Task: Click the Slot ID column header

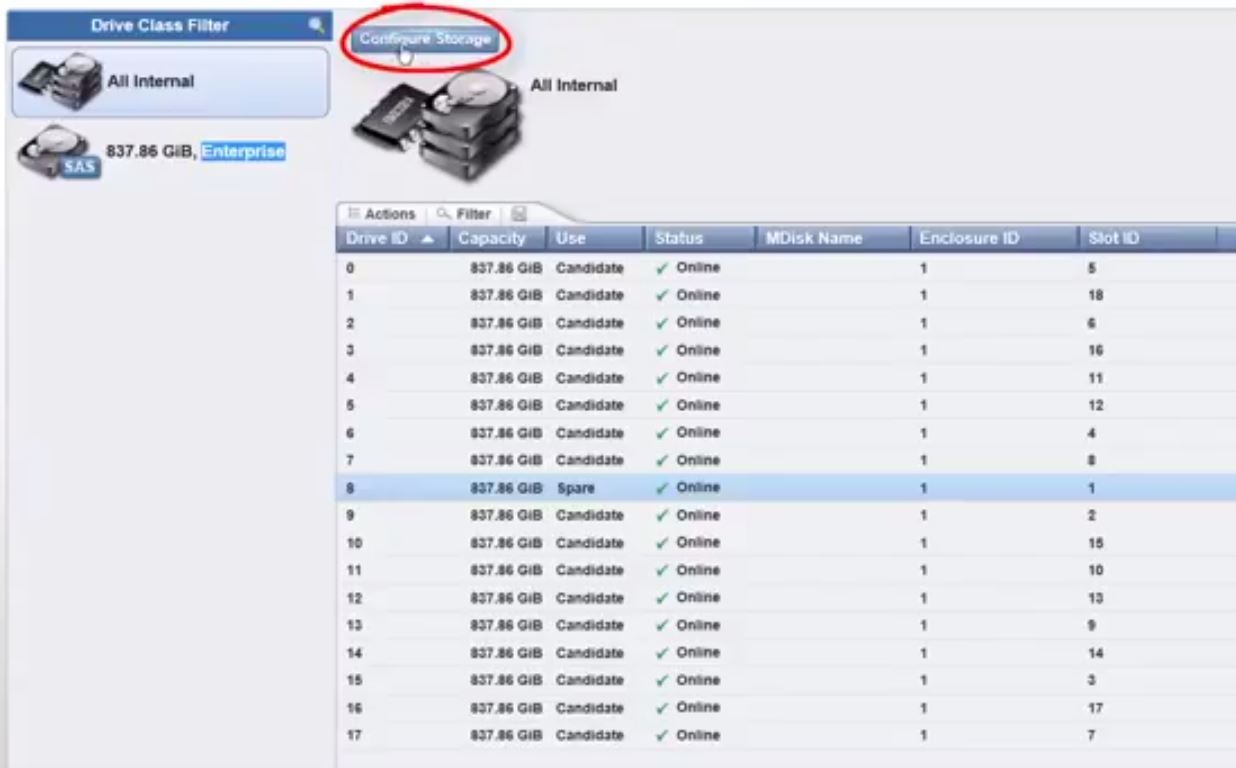Action: [1112, 239]
